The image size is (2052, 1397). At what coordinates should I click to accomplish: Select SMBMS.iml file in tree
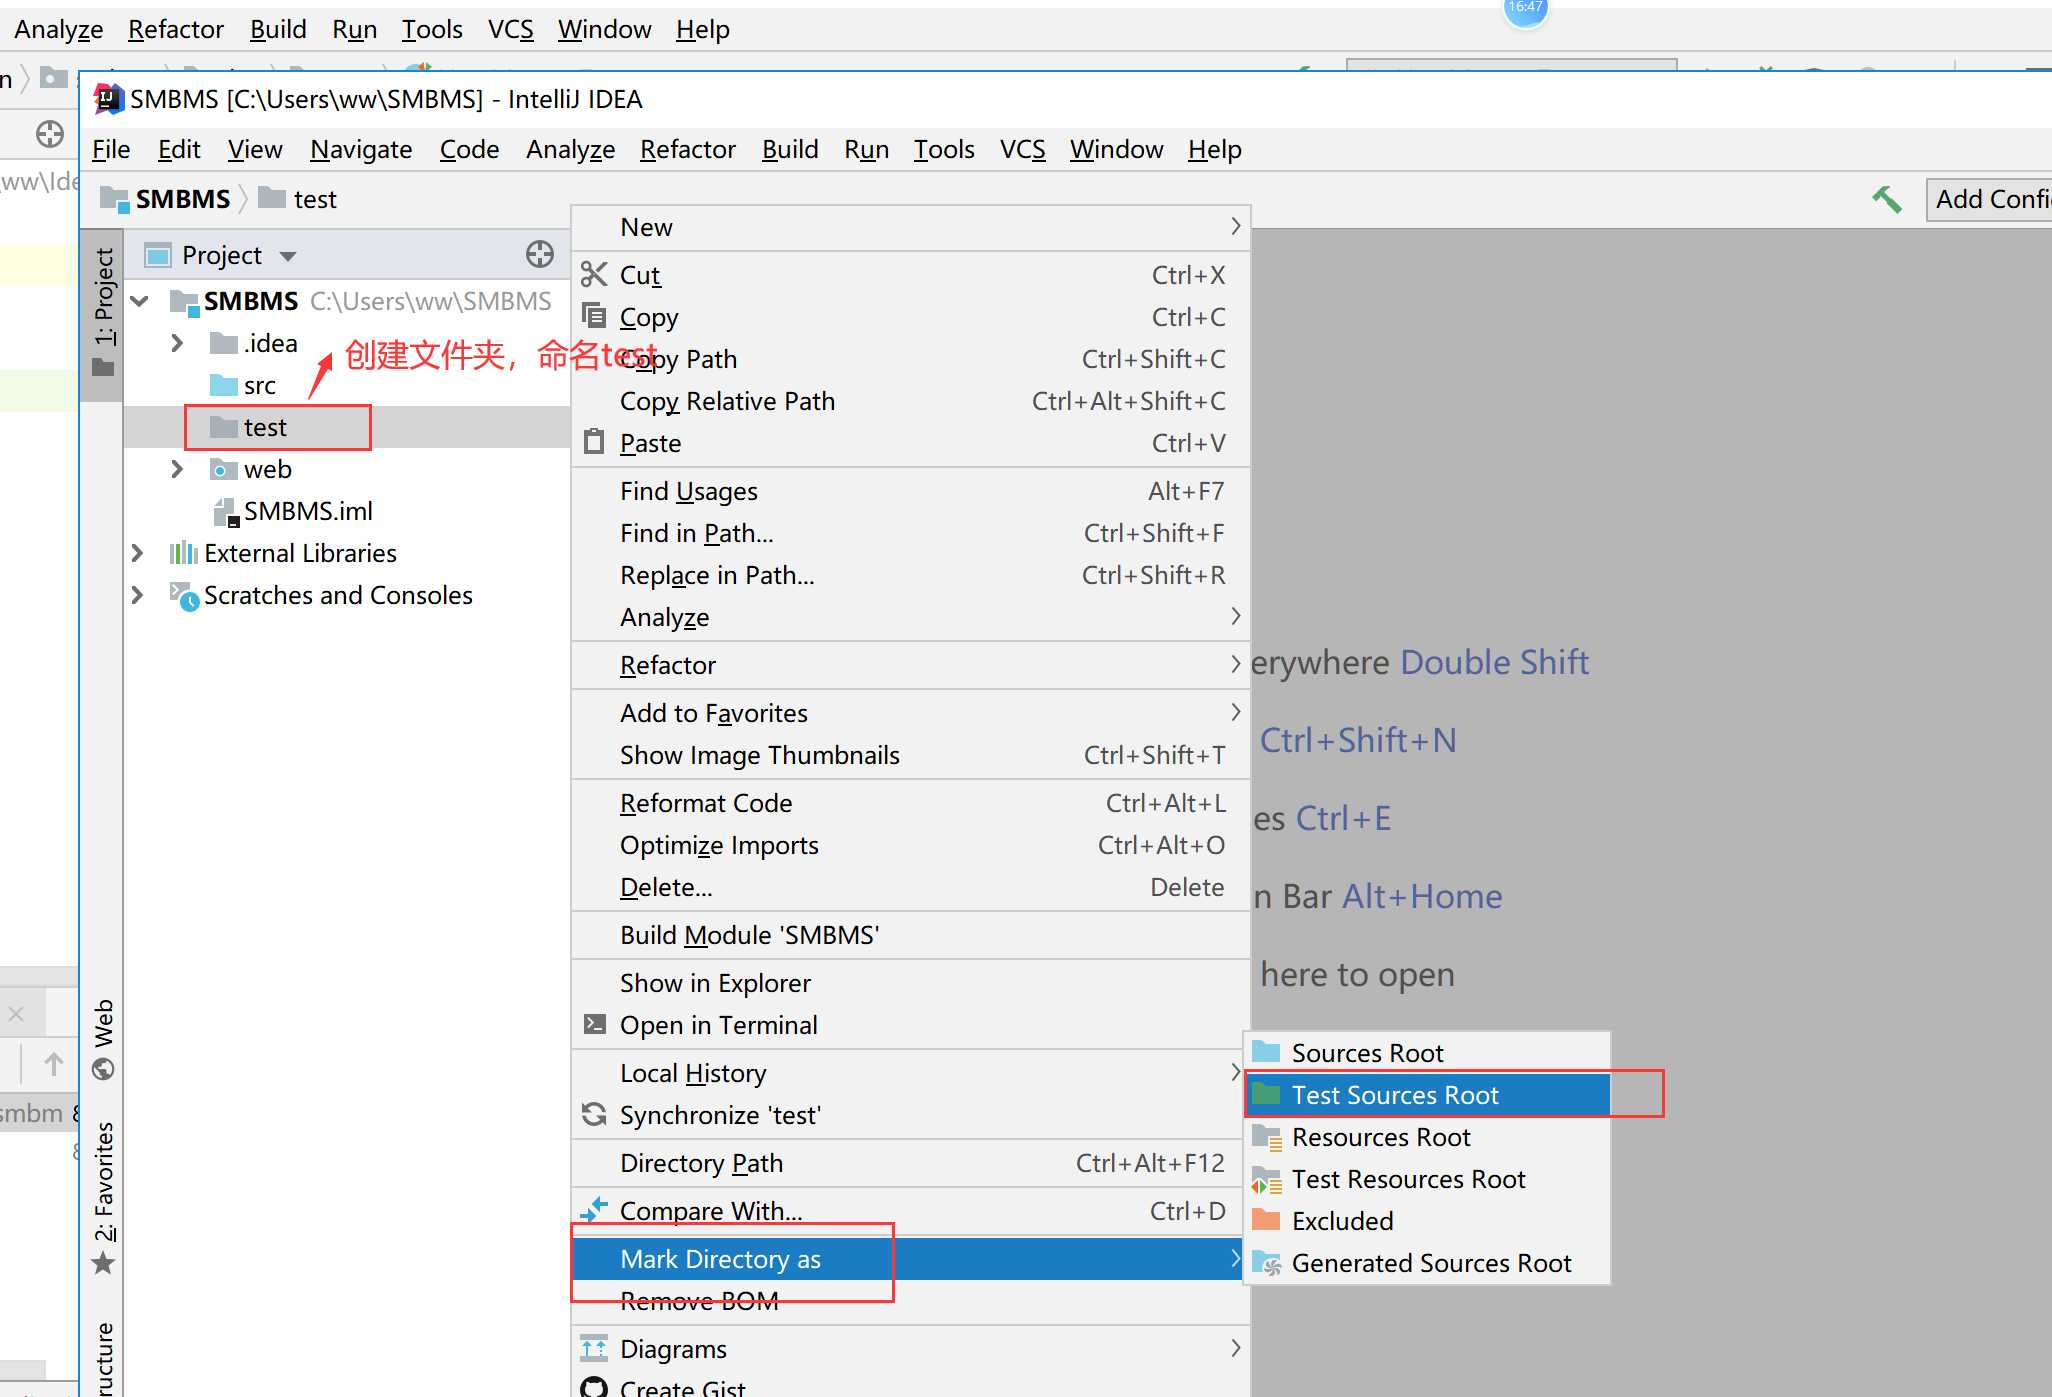[307, 511]
